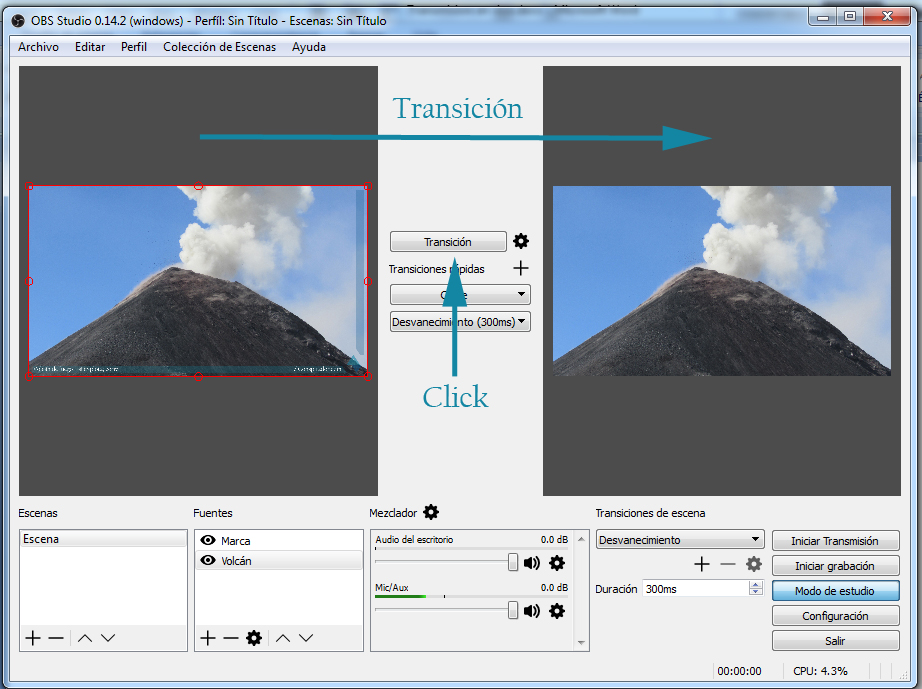
Task: Increase Duración value with stepper arrow
Action: click(x=756, y=585)
